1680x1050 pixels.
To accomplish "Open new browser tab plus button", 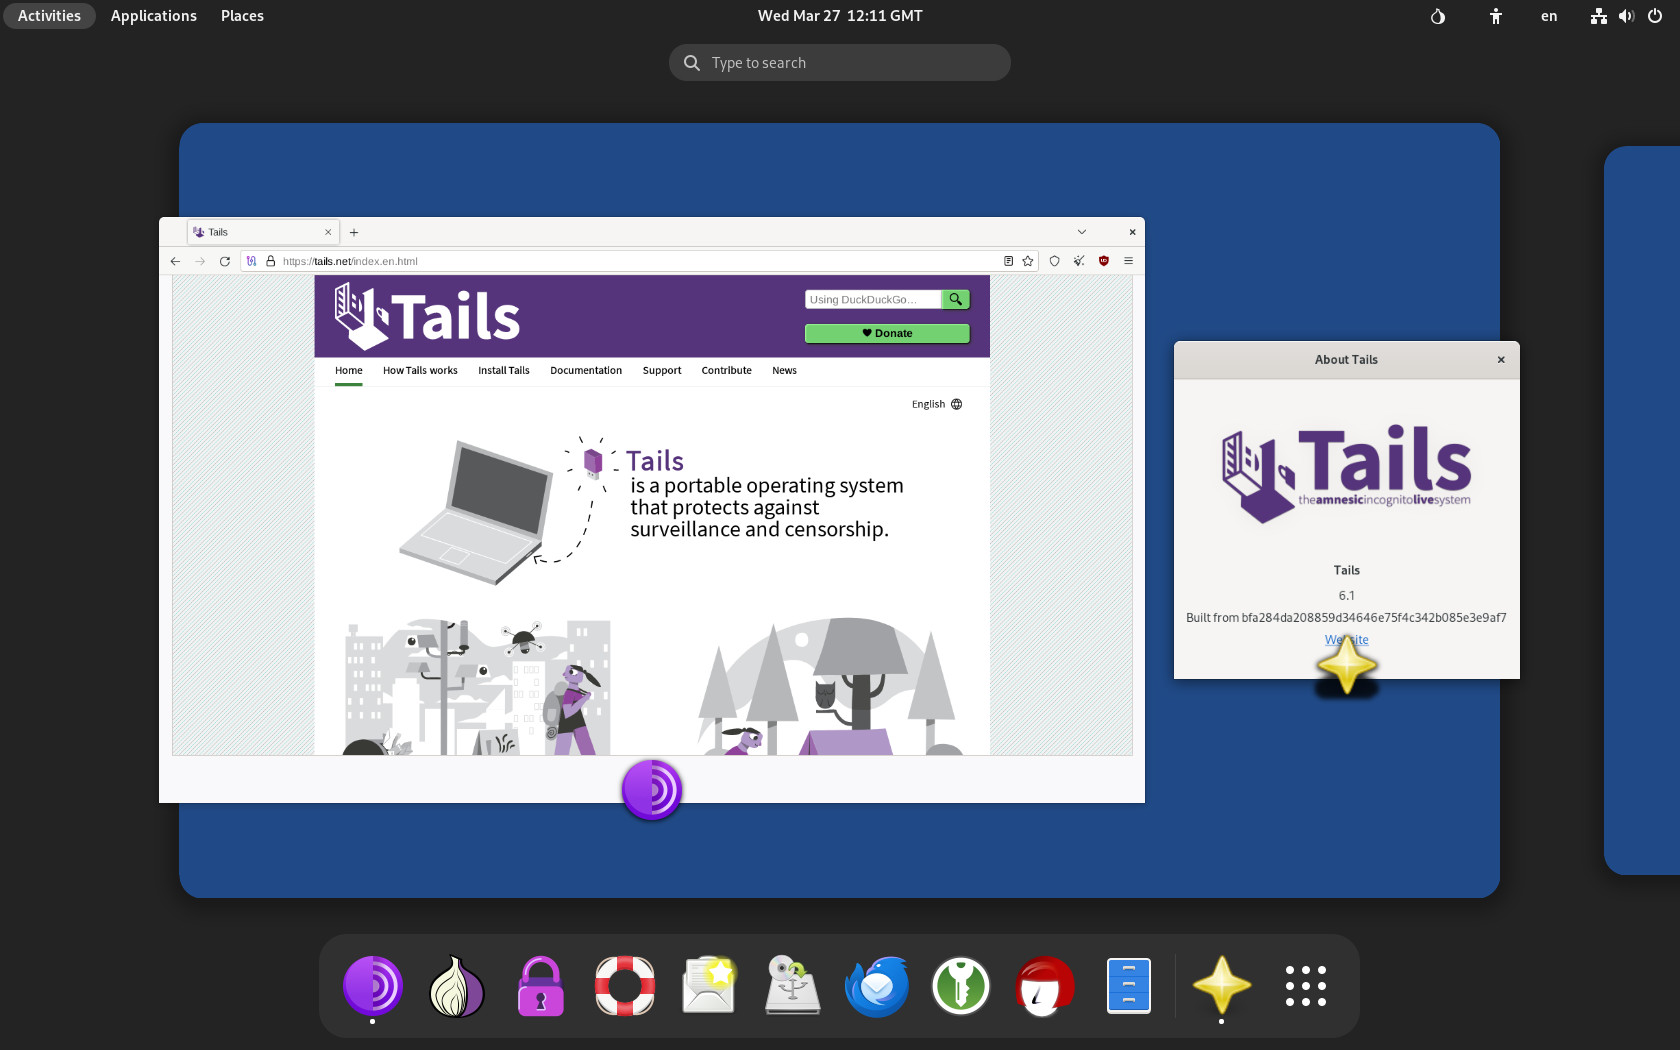I will 354,232.
